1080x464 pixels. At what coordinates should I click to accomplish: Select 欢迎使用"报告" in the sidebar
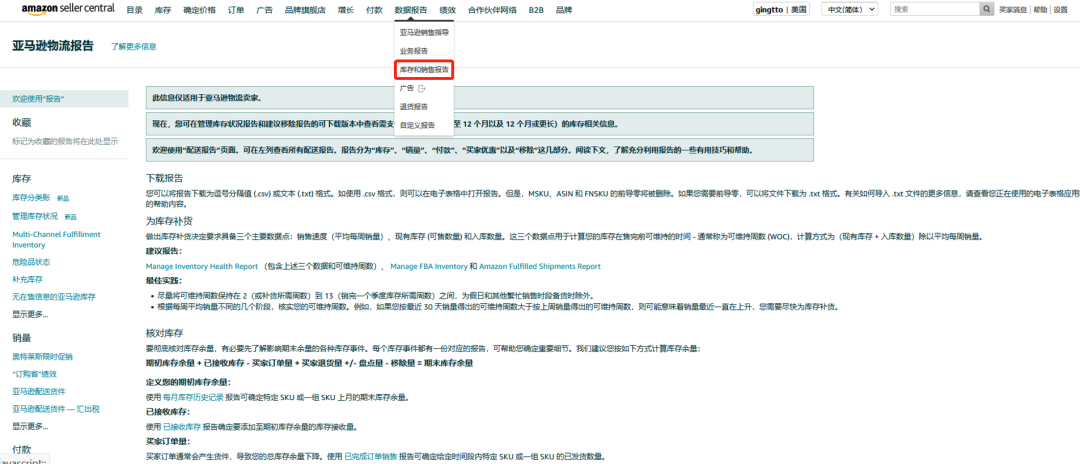[64, 98]
